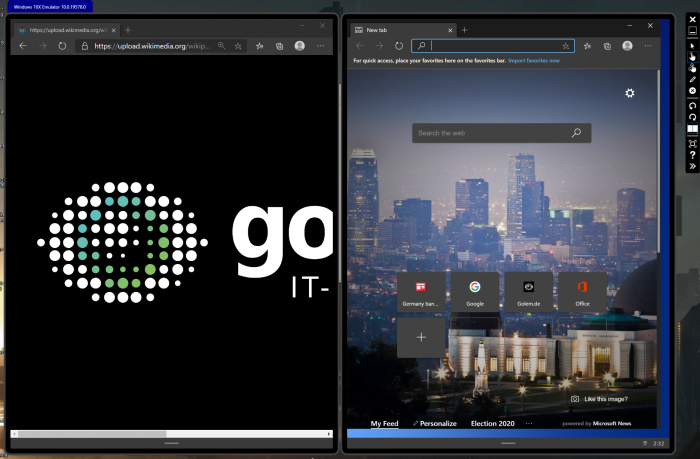Click Search the web box
Viewport: 700px width, 459px height.
(x=501, y=133)
